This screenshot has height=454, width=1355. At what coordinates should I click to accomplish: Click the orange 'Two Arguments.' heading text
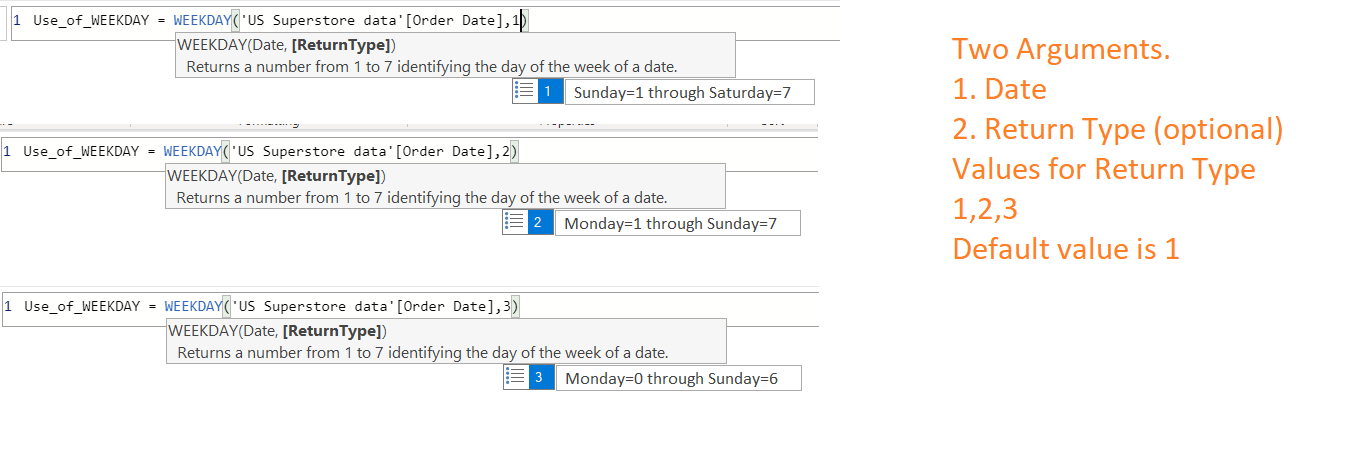1061,49
